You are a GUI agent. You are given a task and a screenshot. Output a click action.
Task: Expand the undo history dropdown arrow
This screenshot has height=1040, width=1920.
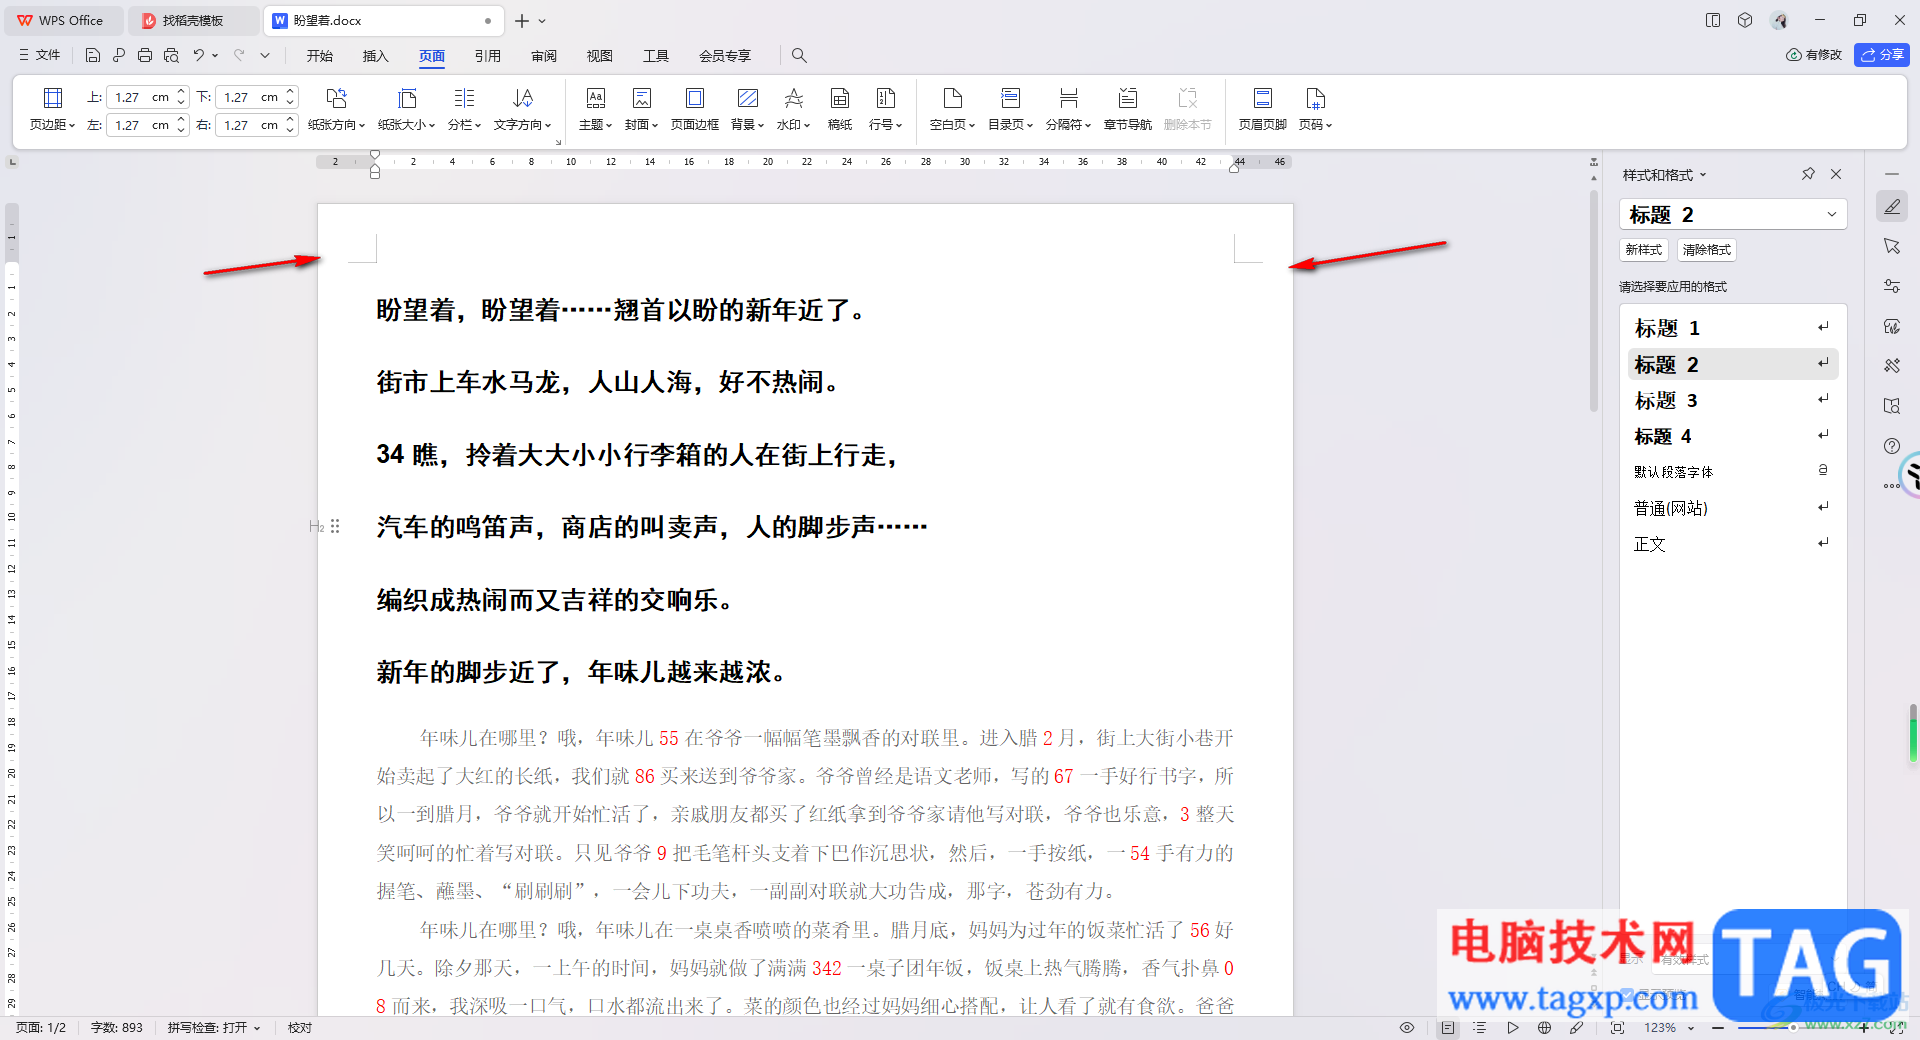(x=215, y=55)
